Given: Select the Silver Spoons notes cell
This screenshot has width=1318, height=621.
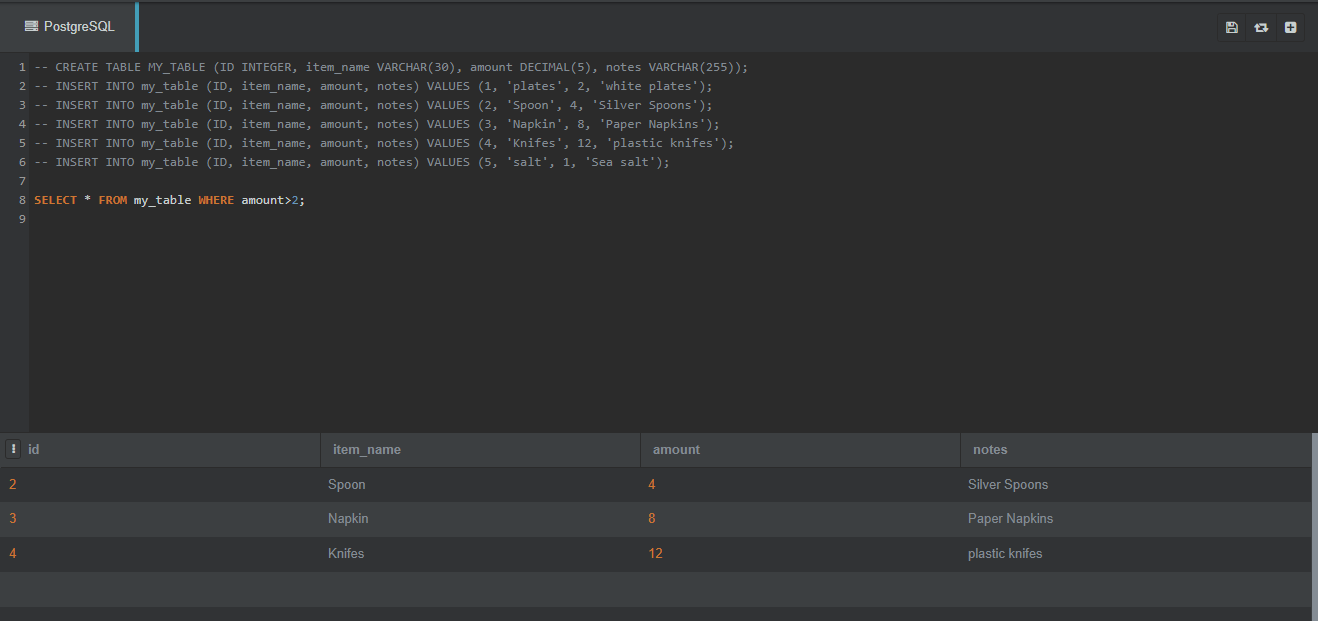Looking at the screenshot, I should coord(1135,485).
